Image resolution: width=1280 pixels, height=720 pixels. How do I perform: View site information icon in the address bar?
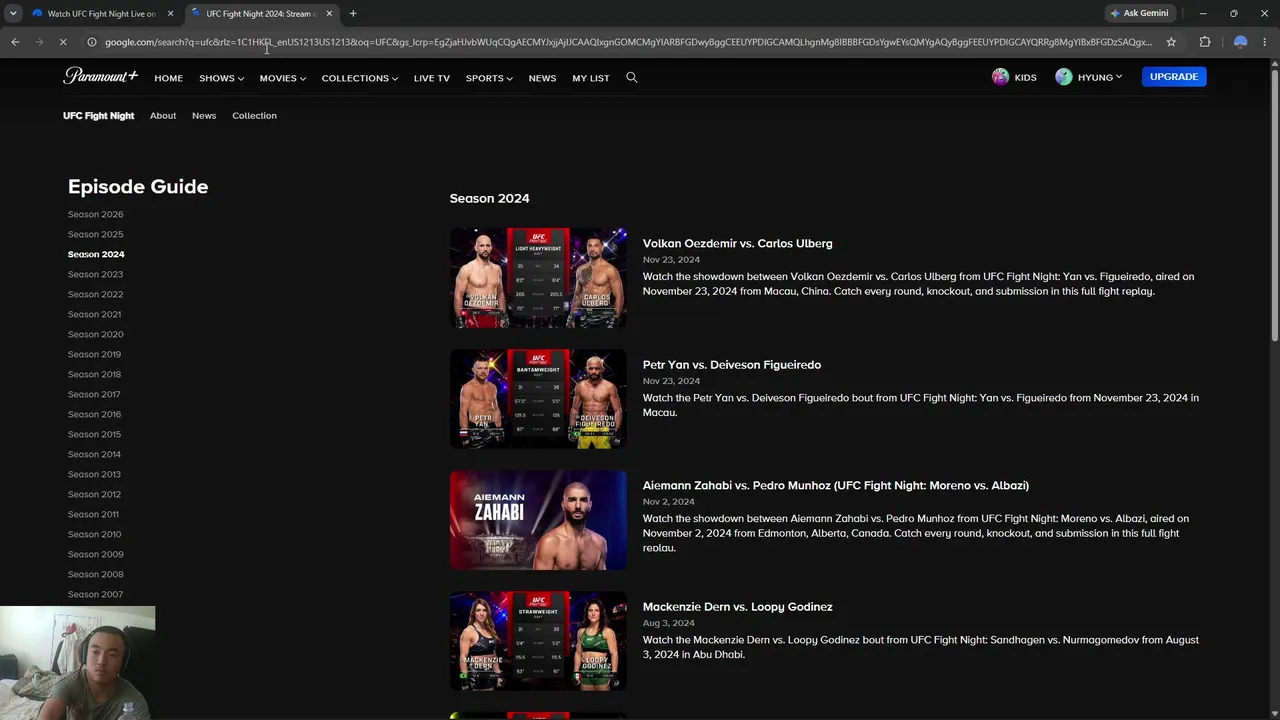tap(91, 42)
